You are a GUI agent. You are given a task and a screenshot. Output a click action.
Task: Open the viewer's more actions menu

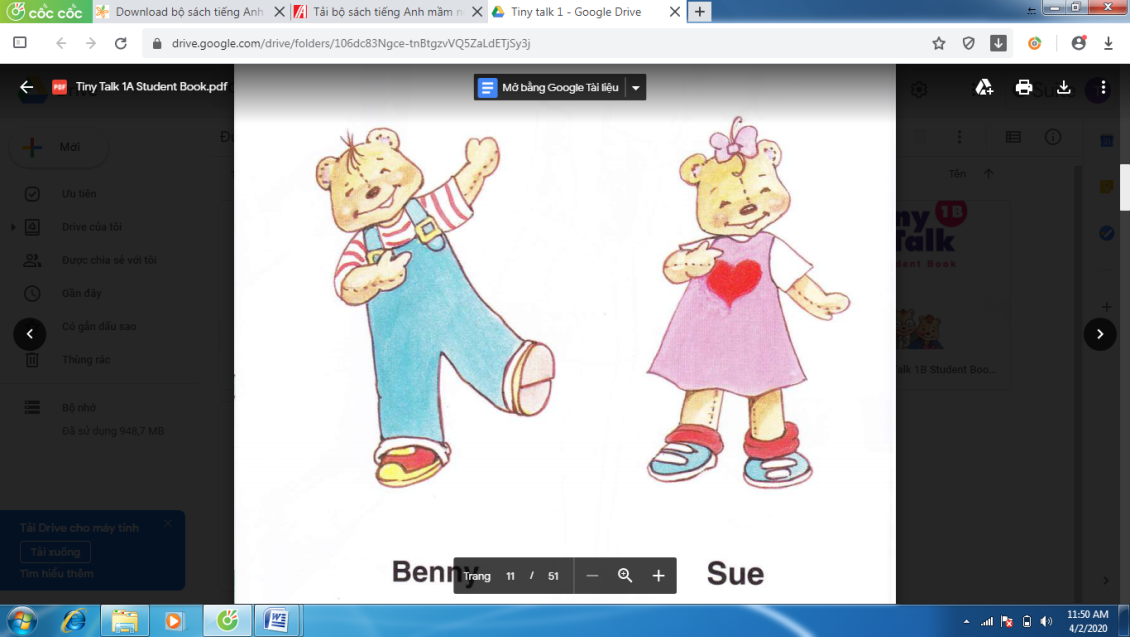click(1103, 87)
